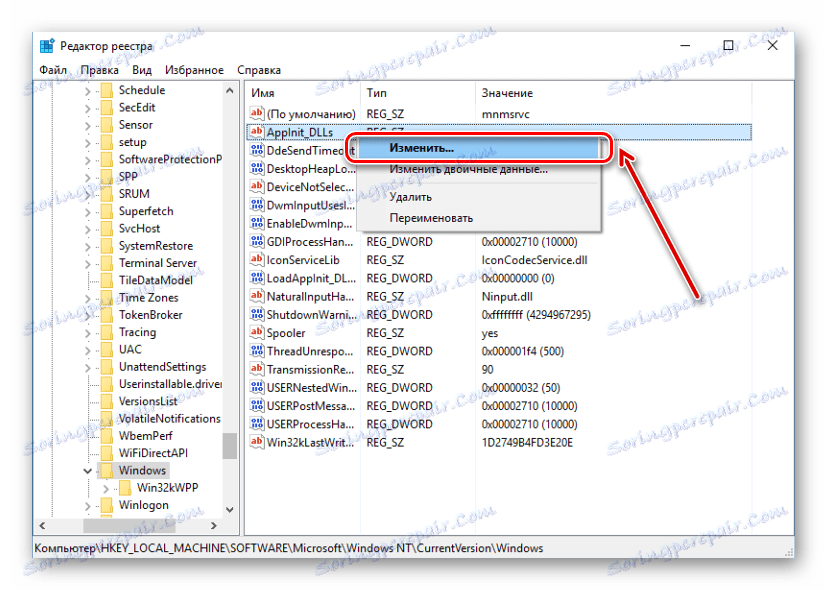Click the binary icon of USERPostMessa... value
Screen dimensions: 827x590
(x=256, y=405)
